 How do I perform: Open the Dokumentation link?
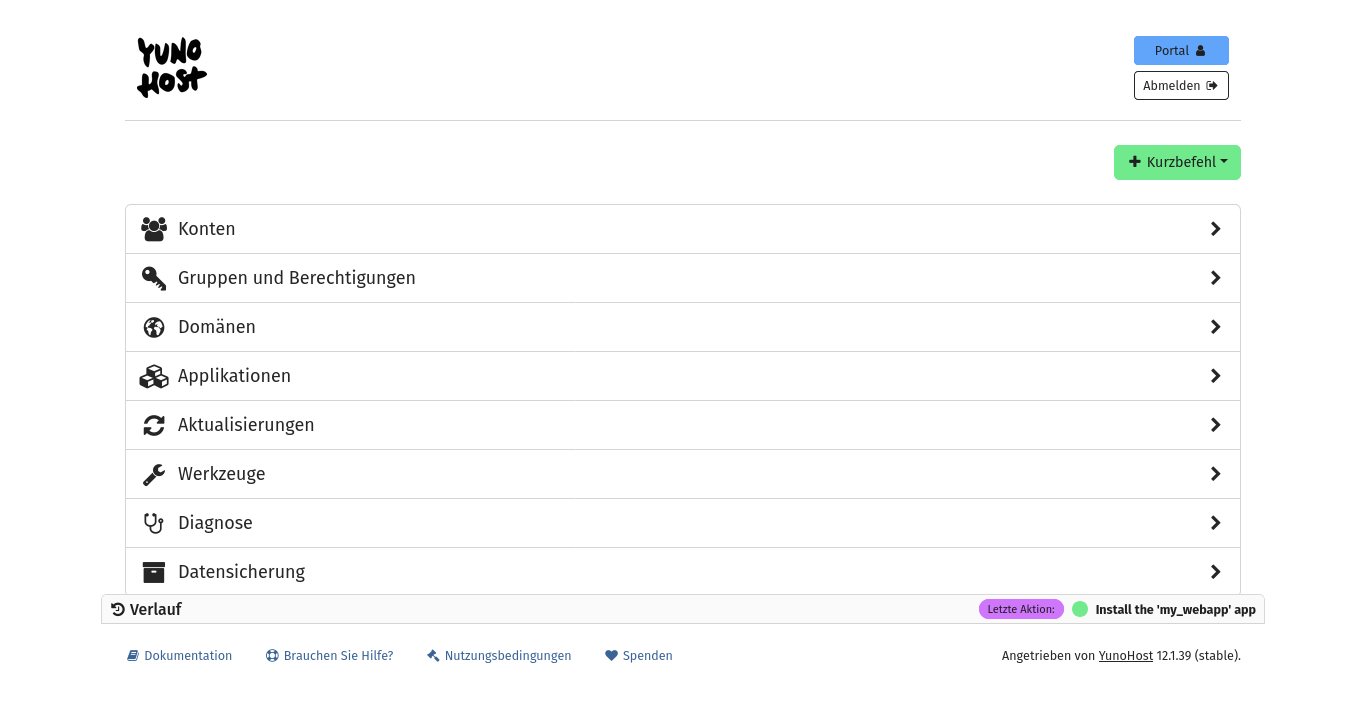[180, 656]
